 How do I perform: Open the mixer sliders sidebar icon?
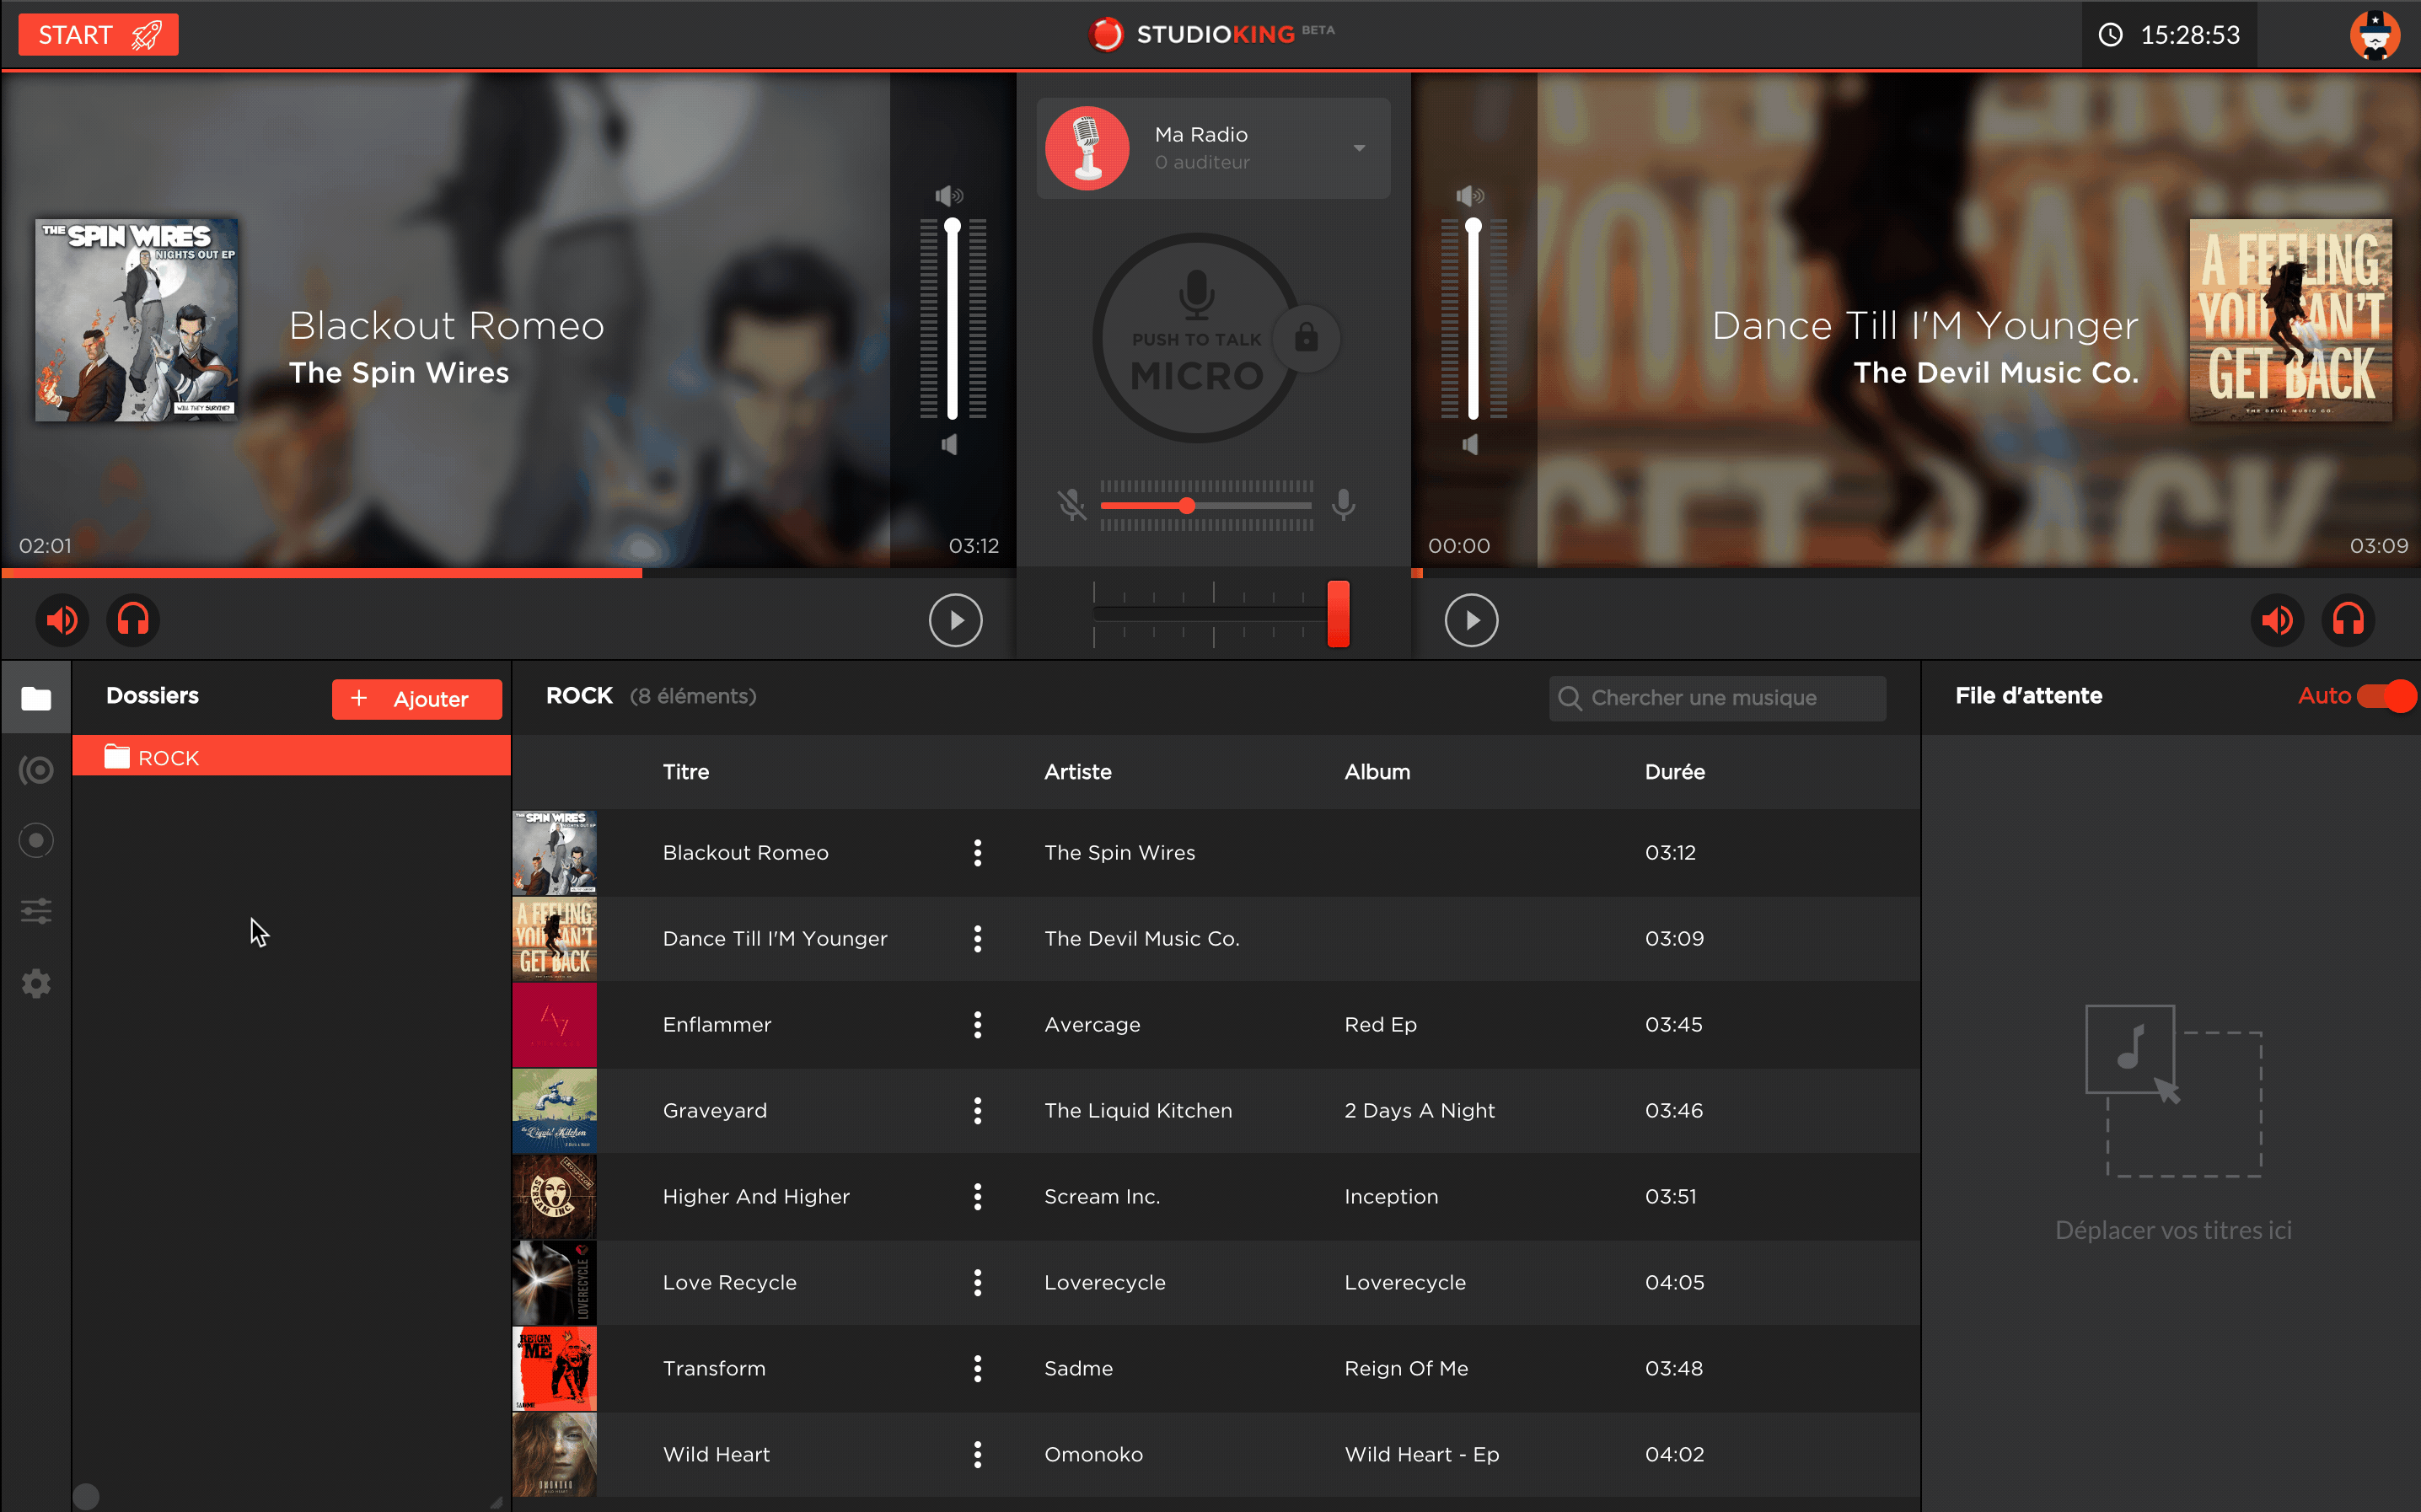click(36, 911)
